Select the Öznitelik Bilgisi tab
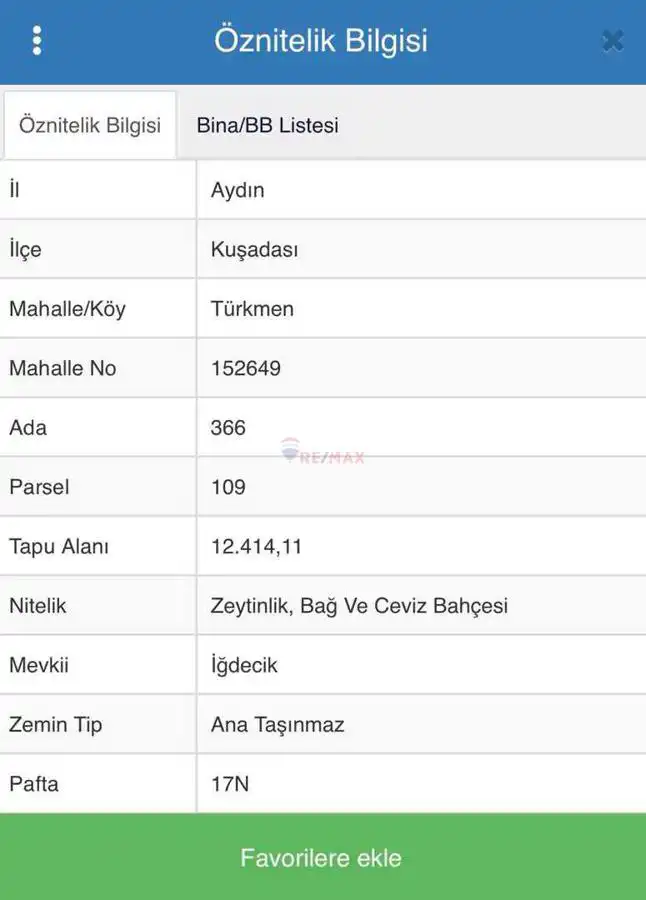The height and width of the screenshot is (900, 646). (x=90, y=125)
